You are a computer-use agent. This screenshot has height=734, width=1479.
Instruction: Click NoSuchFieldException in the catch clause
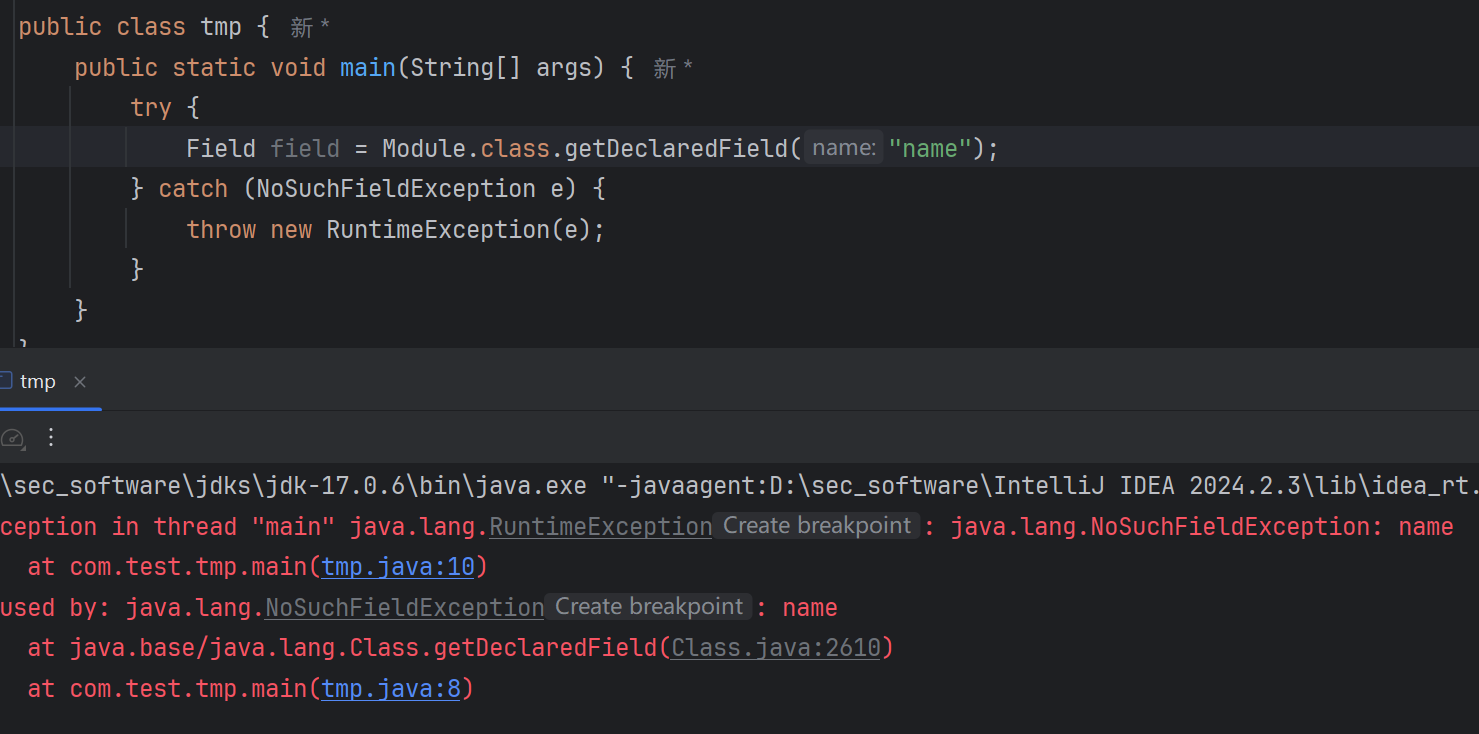click(396, 189)
